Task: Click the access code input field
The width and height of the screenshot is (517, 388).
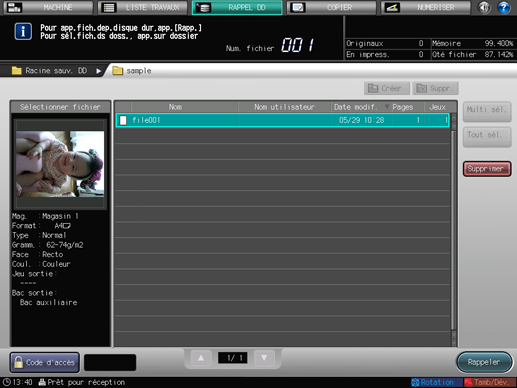Action: pyautogui.click(x=110, y=362)
